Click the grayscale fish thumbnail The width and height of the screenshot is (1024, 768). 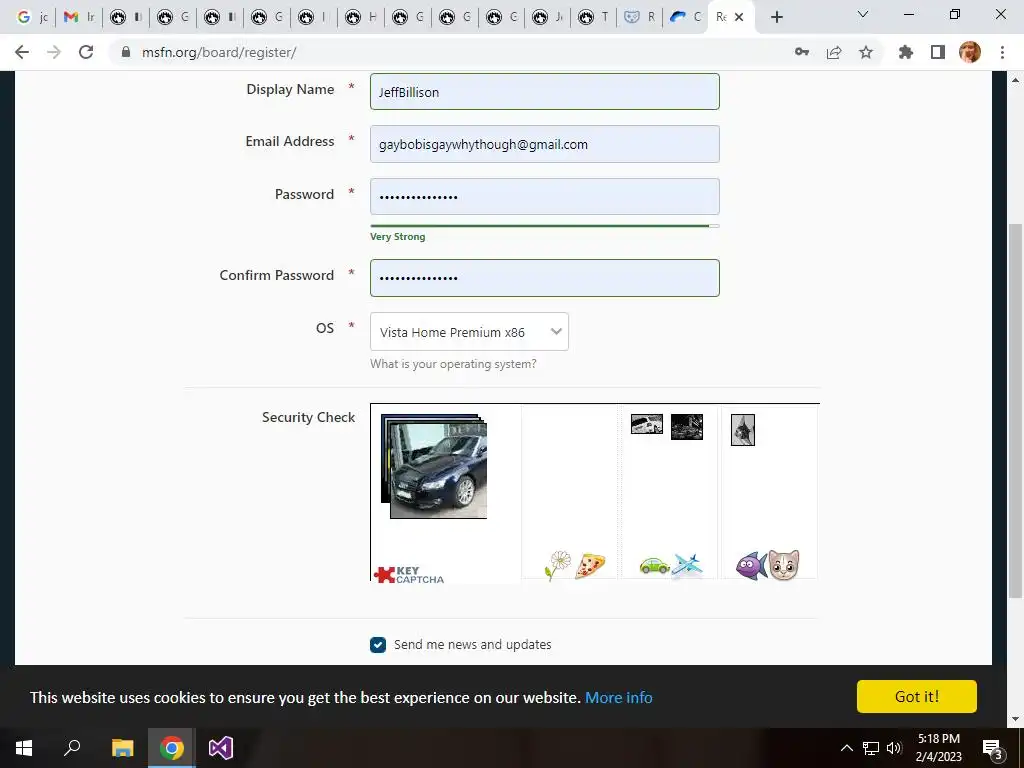point(743,430)
